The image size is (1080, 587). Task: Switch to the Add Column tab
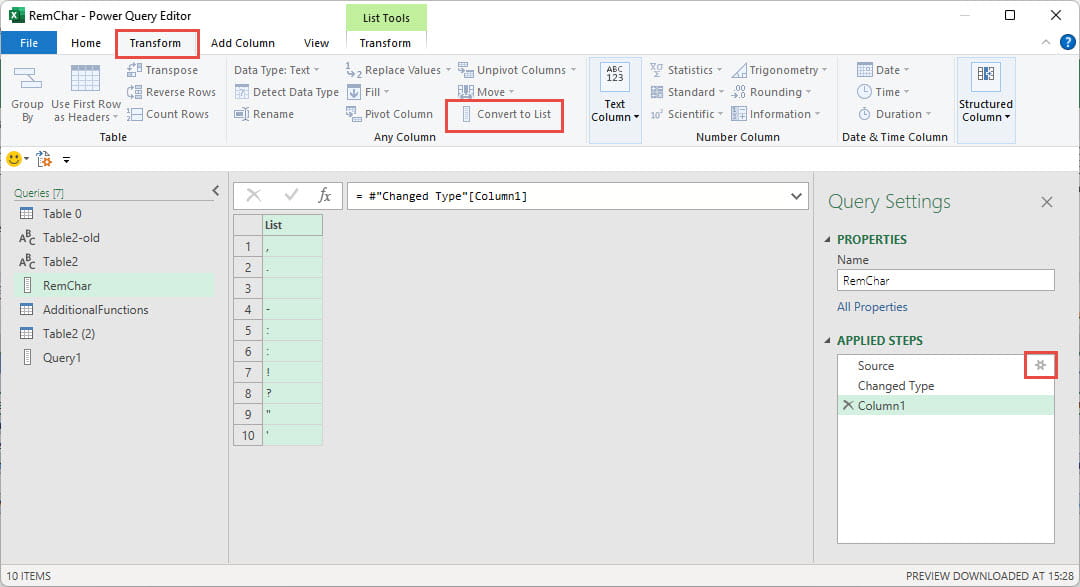pos(242,43)
